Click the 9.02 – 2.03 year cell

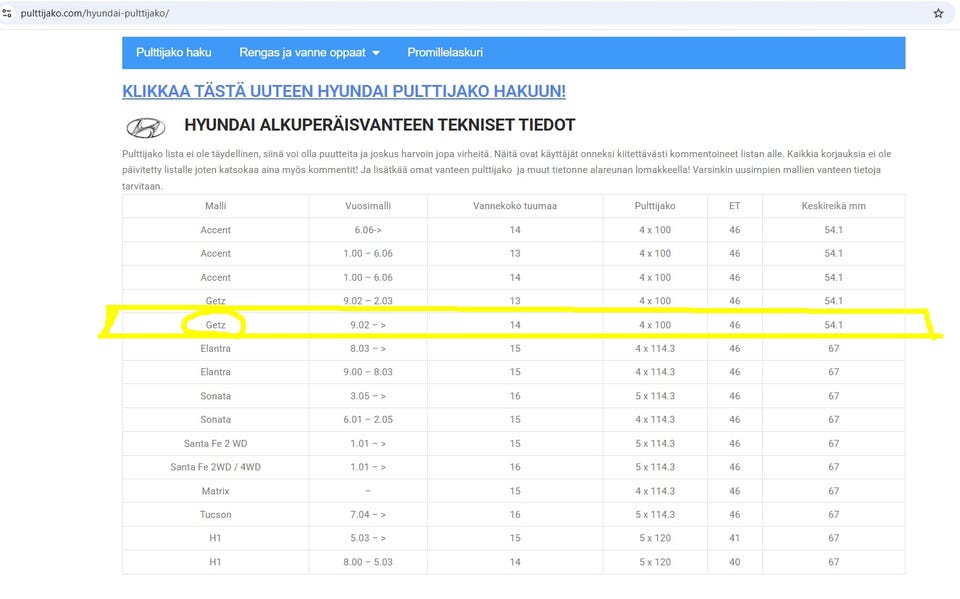pos(368,301)
